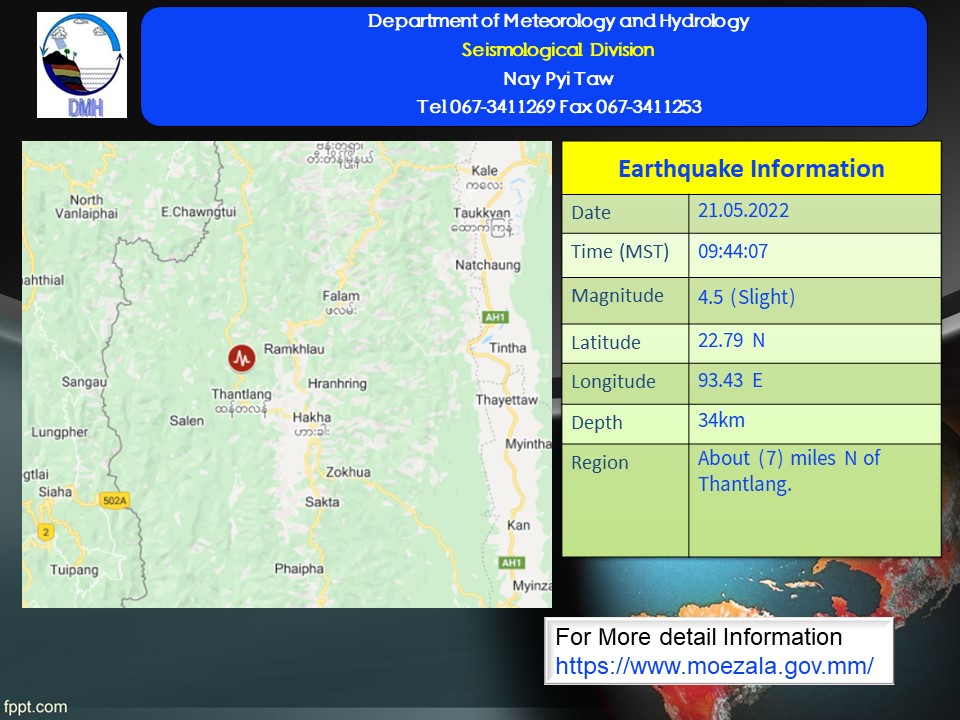Screen dimensions: 960x720
Task: Click the Nay Pyi Taw text
Action: click(x=558, y=78)
